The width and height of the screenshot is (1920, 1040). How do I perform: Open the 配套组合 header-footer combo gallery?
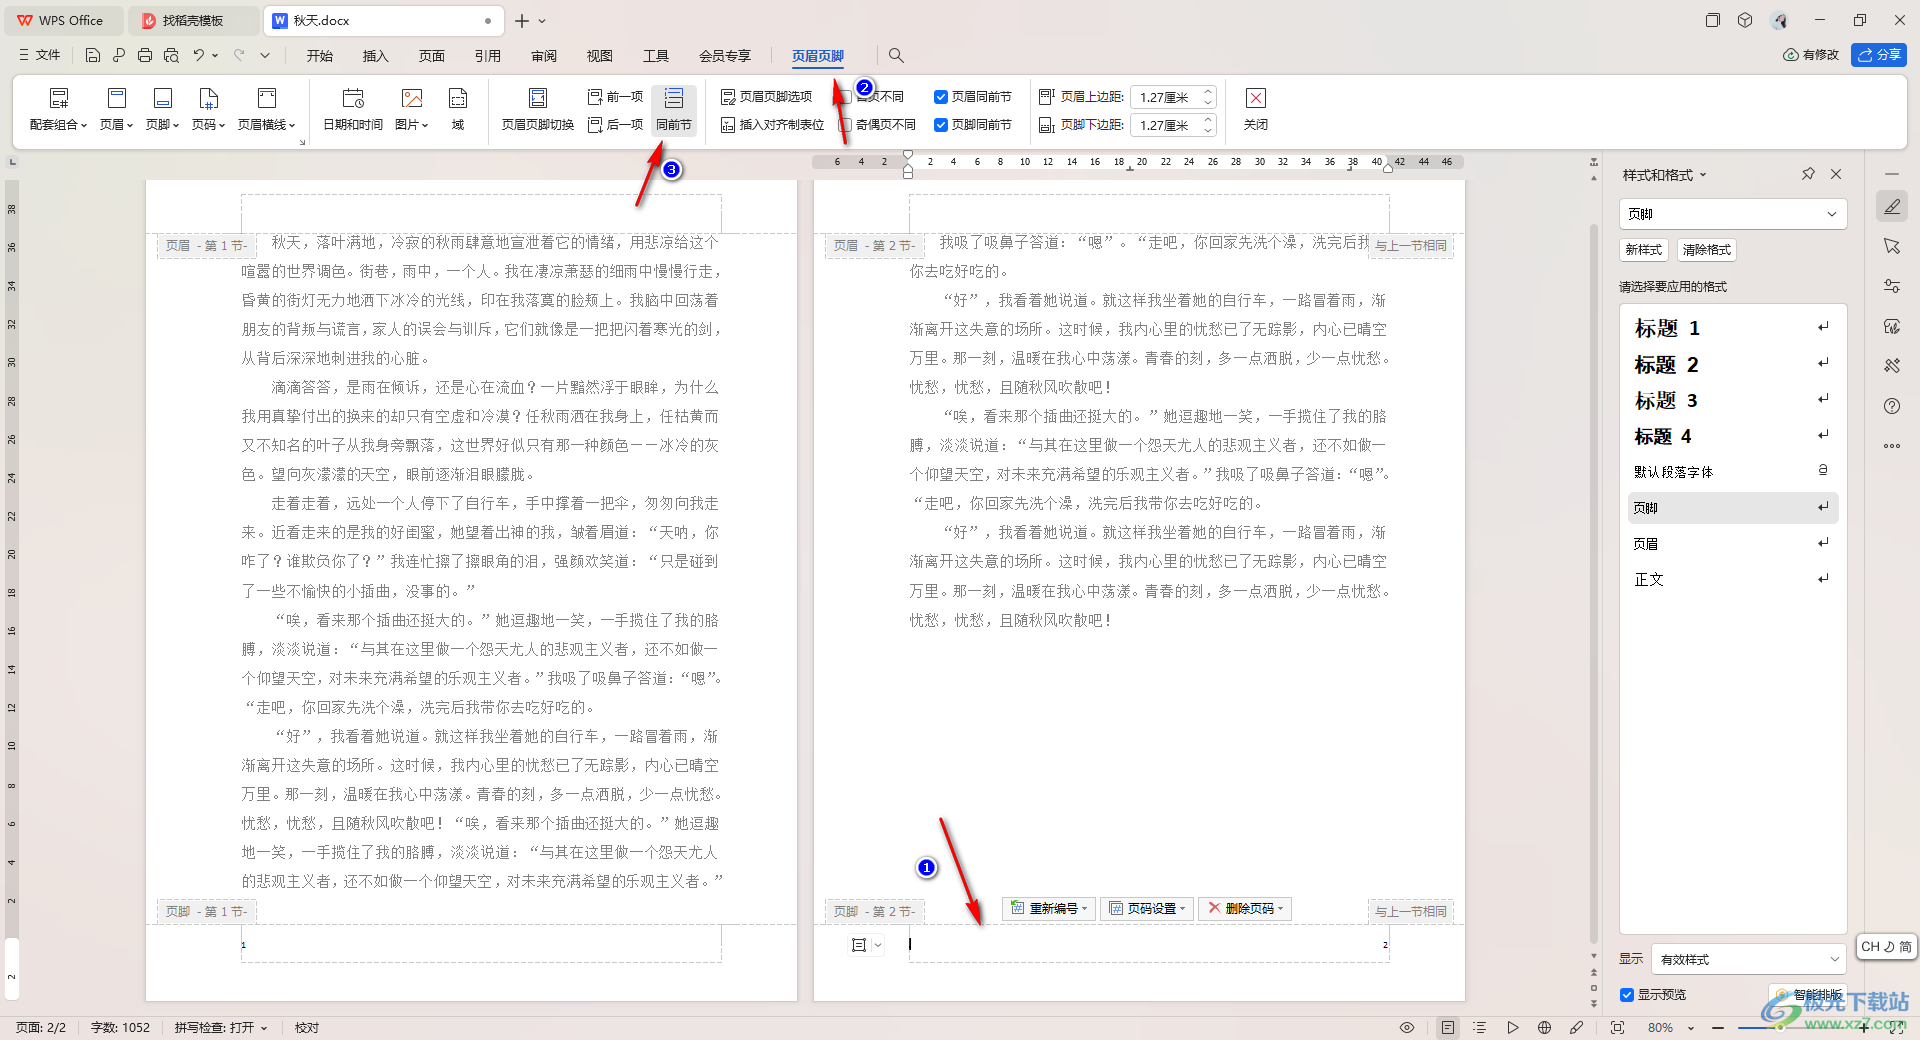tap(58, 110)
